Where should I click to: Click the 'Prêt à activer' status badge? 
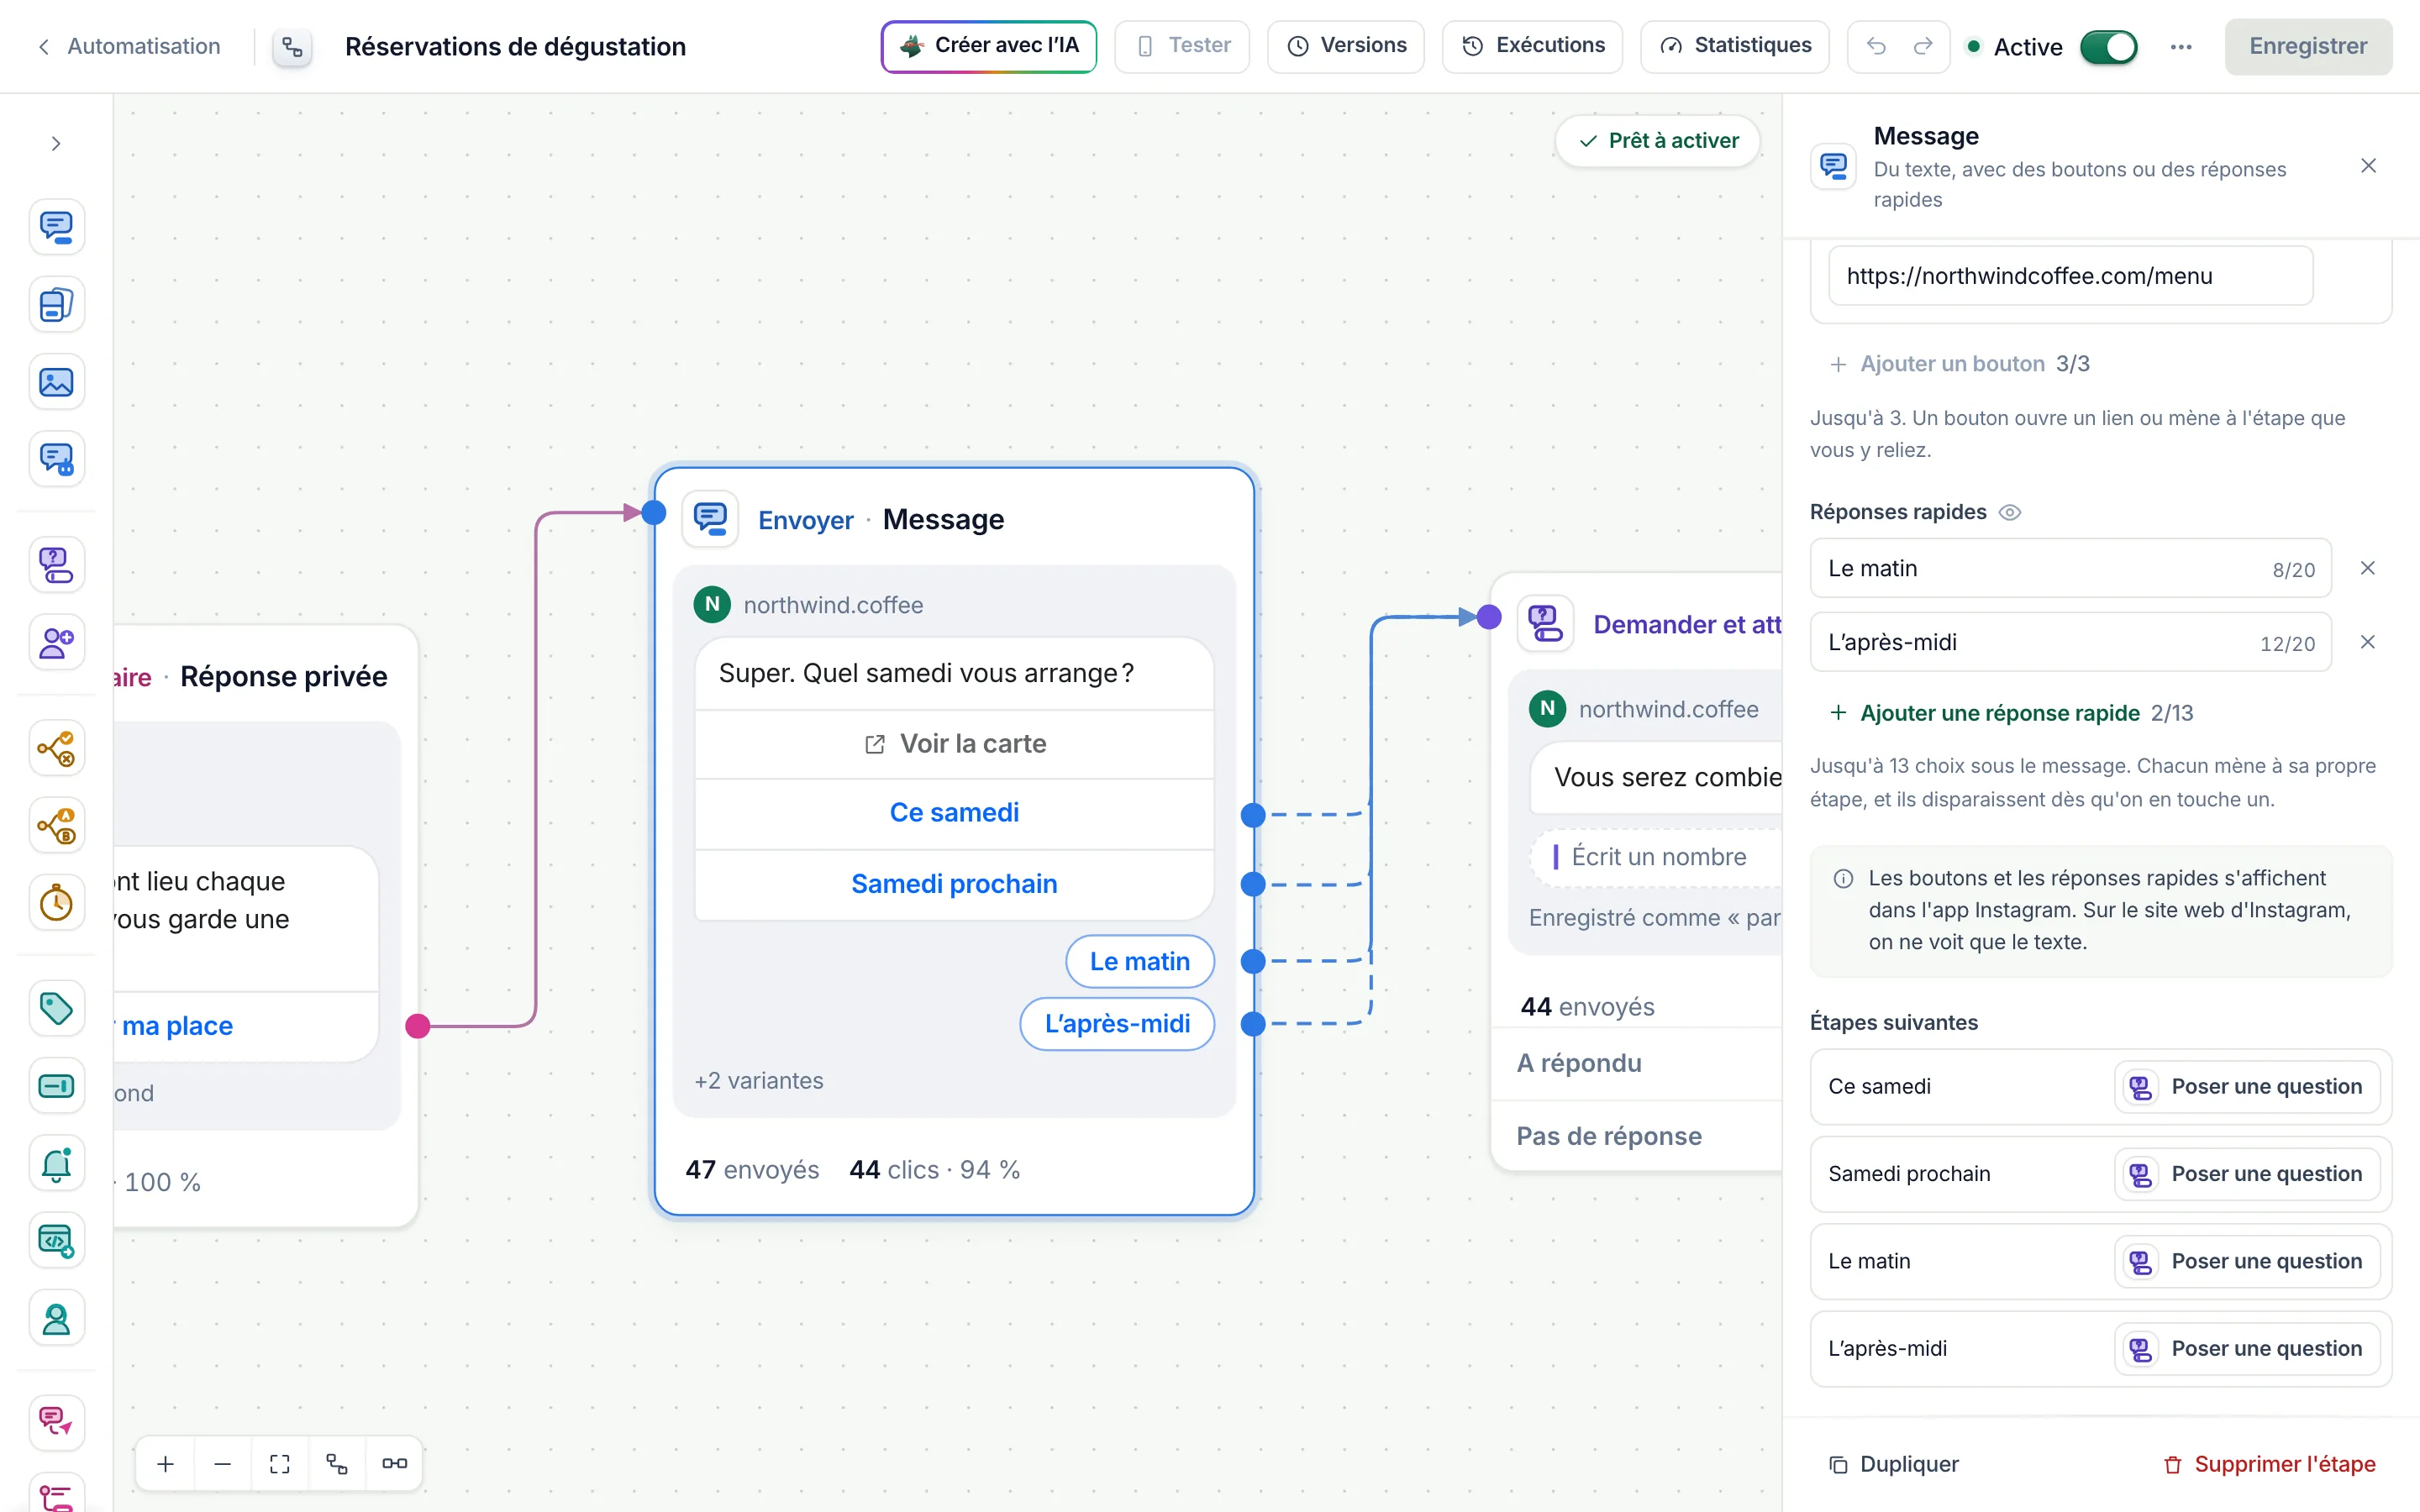pos(1658,141)
